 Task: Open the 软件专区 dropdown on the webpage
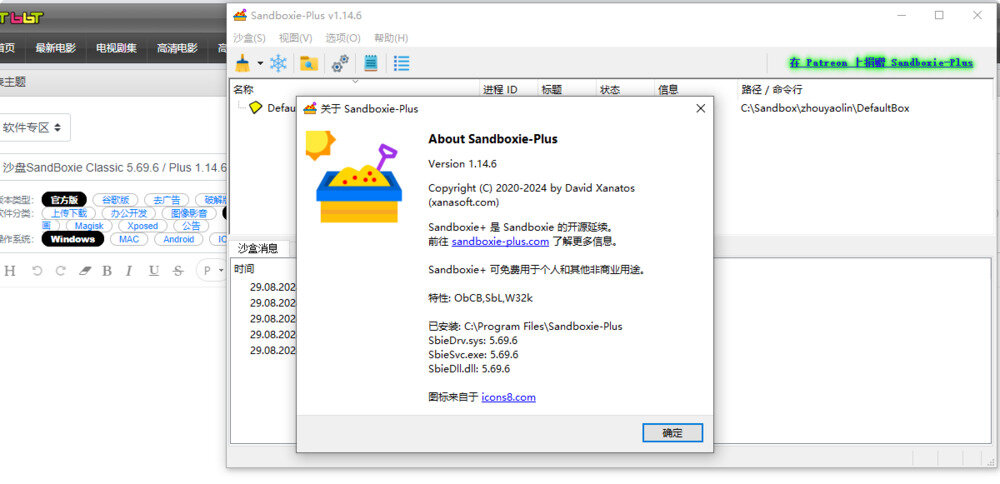33,128
